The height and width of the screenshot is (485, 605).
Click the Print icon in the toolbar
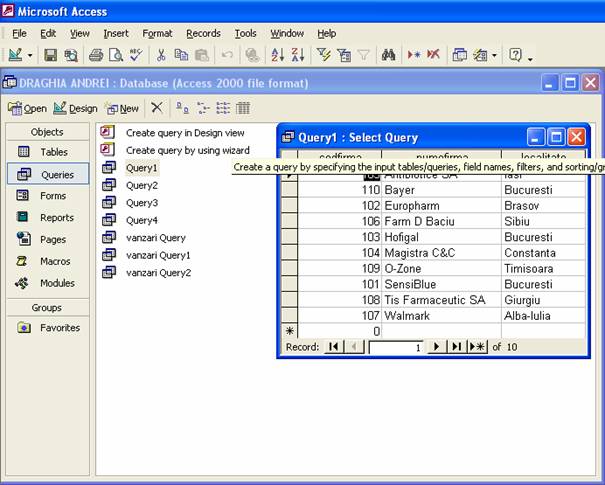point(96,56)
